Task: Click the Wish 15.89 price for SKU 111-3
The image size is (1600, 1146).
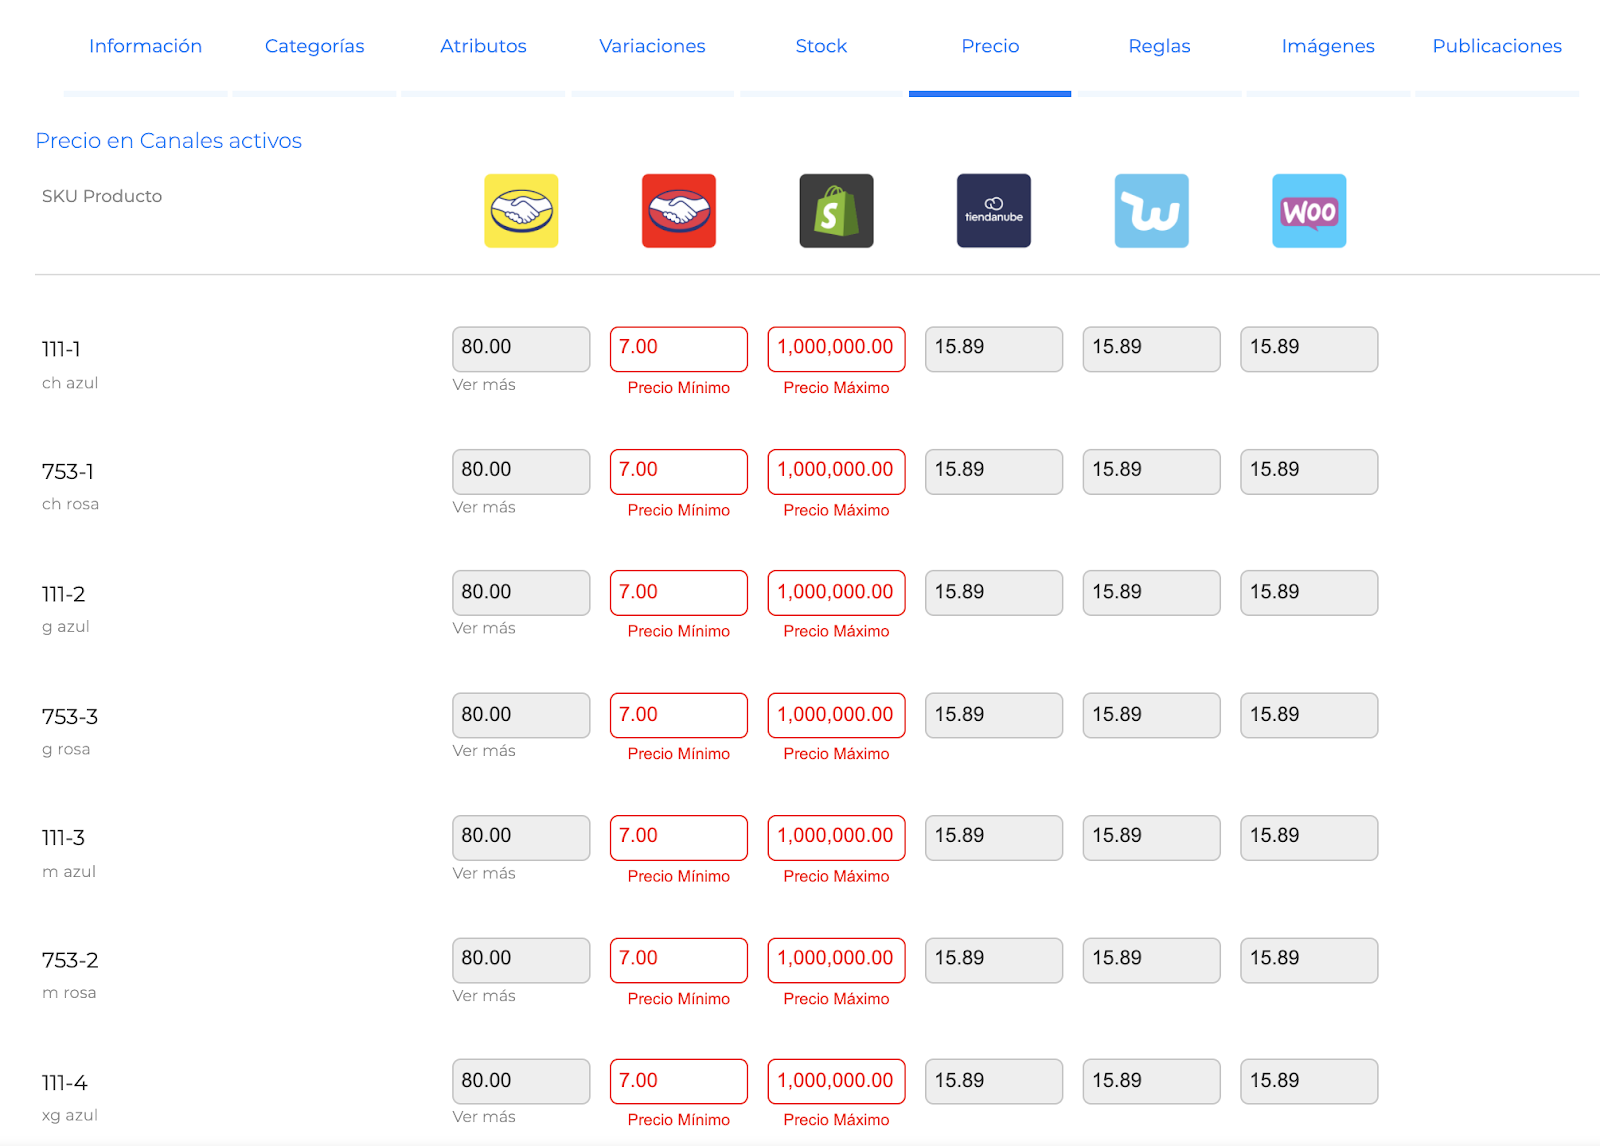Action: [1152, 838]
